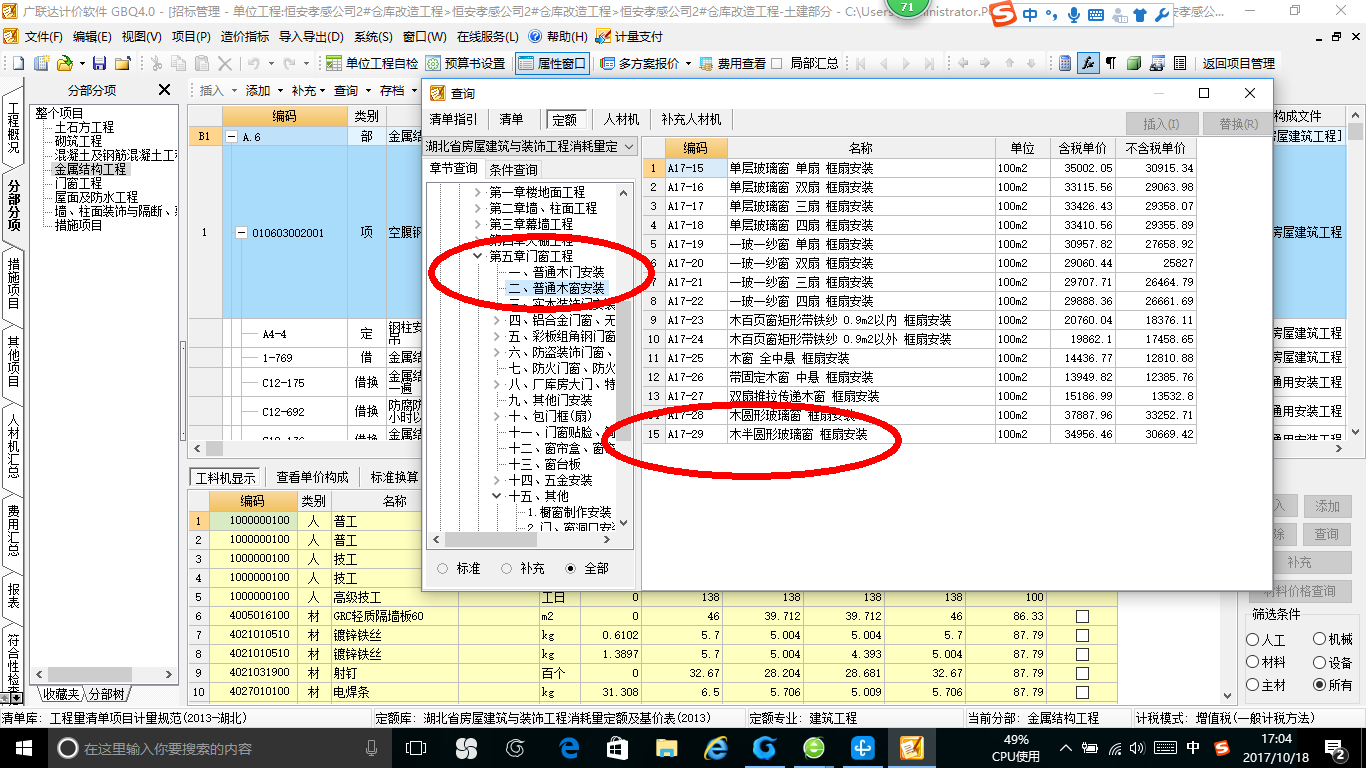Select the 二、普通木窗安装 tree item

[x=557, y=288]
